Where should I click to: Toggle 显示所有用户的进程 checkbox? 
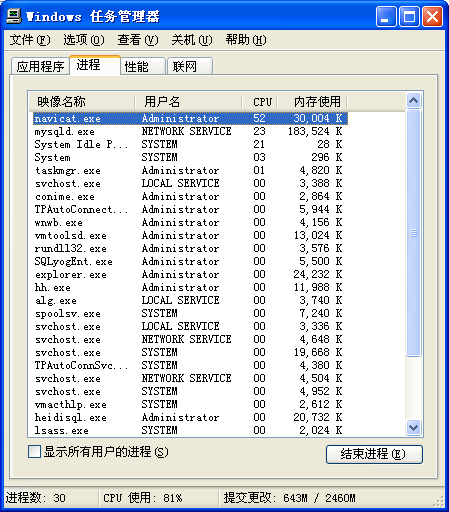tap(34, 452)
